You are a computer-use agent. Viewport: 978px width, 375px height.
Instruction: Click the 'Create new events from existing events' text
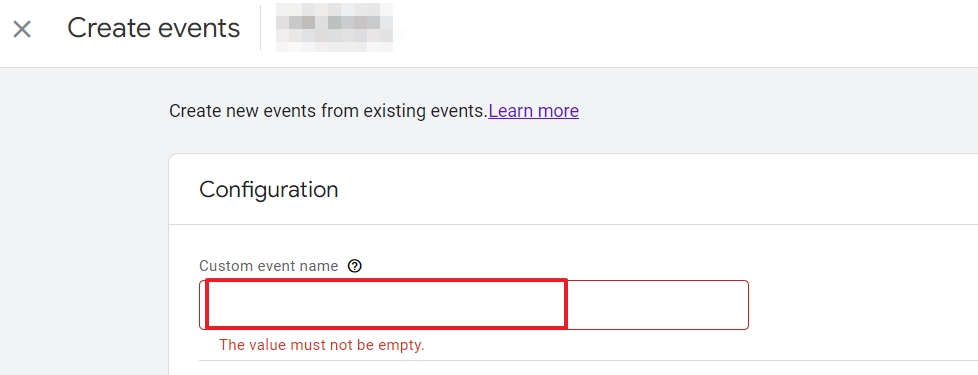click(x=328, y=111)
